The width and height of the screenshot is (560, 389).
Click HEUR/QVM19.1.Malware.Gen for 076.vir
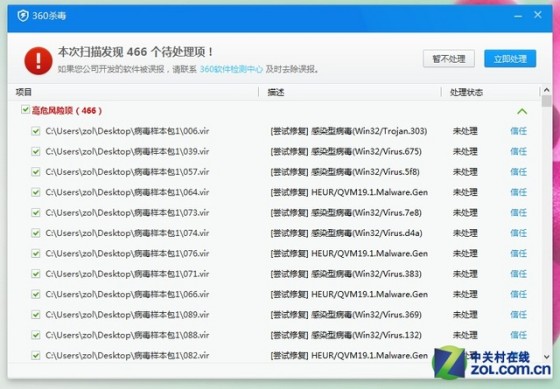coord(370,253)
